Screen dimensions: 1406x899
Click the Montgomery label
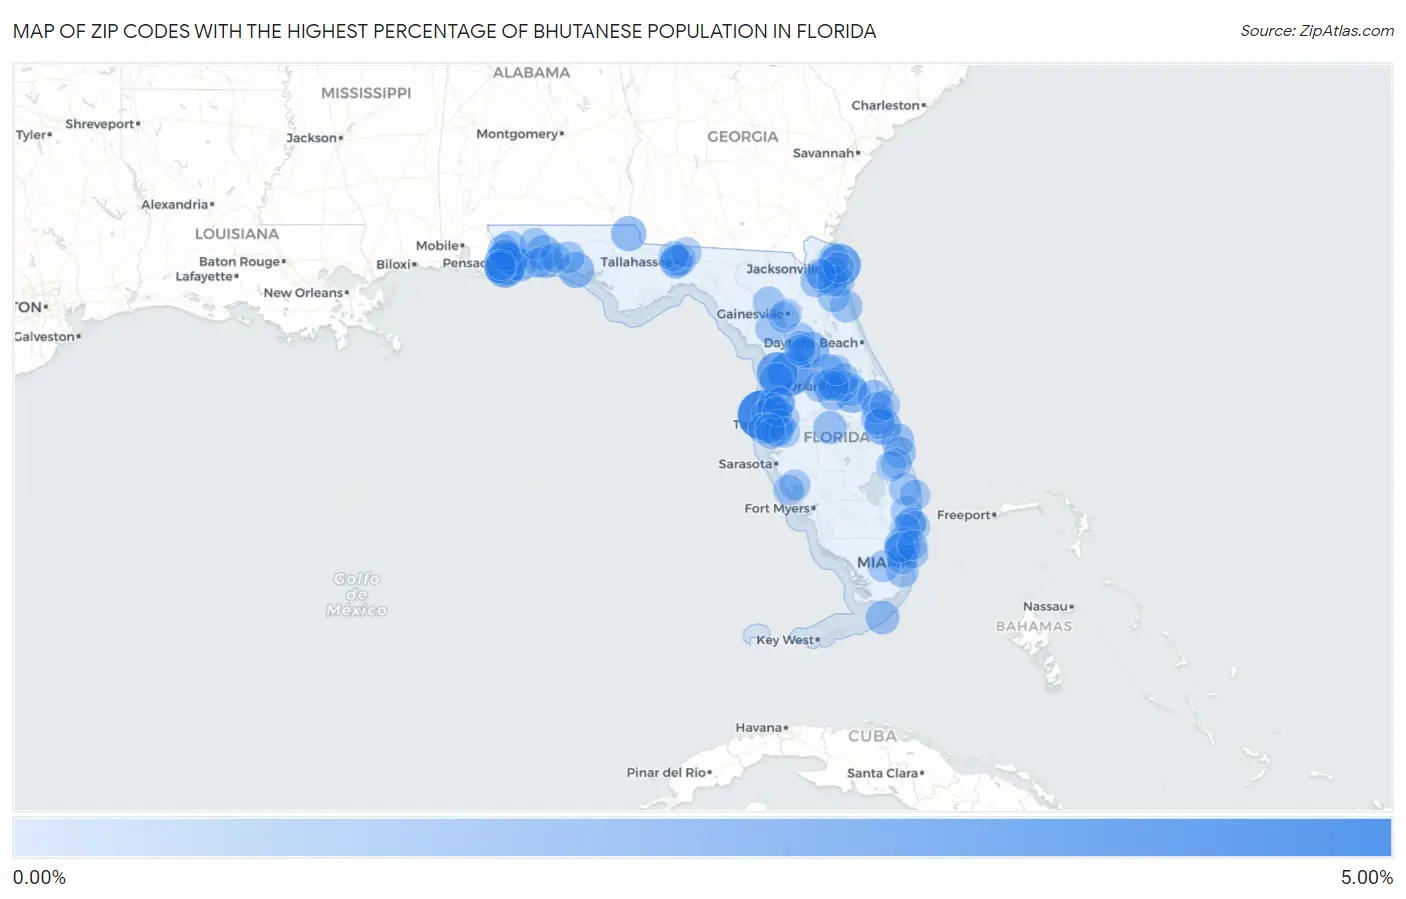[x=519, y=134]
